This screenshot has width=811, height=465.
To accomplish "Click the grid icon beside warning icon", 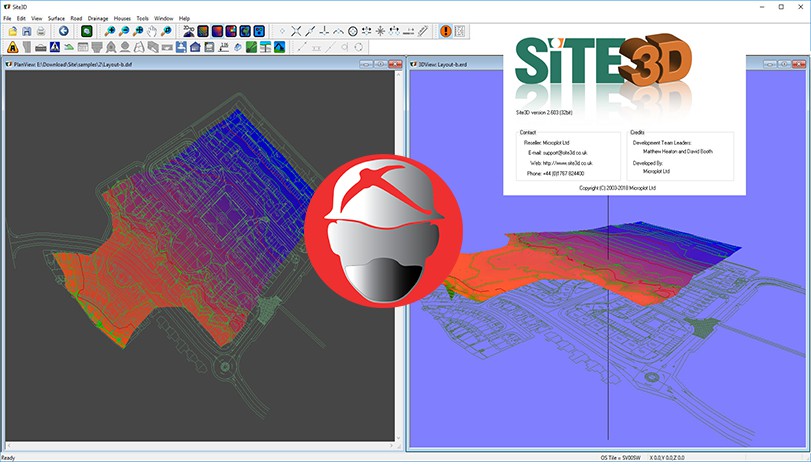I will 460,32.
